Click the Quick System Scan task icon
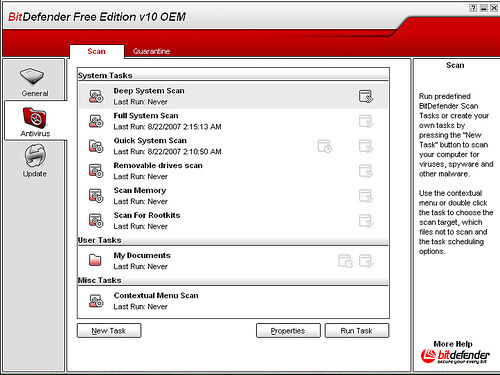500x375 pixels. tap(96, 146)
